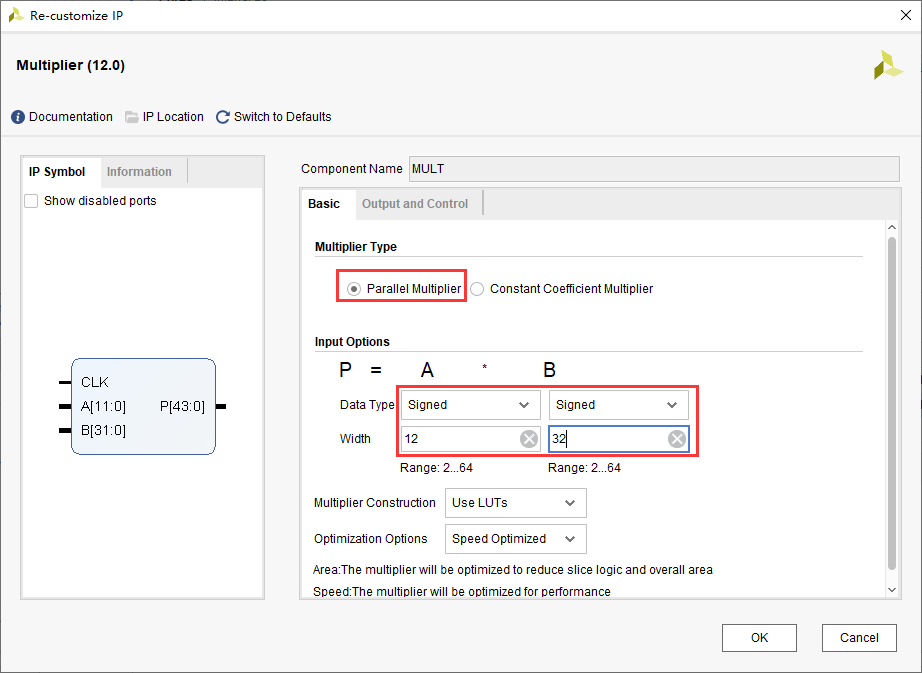Enable Show disabled ports checkbox
The height and width of the screenshot is (673, 922).
32,201
